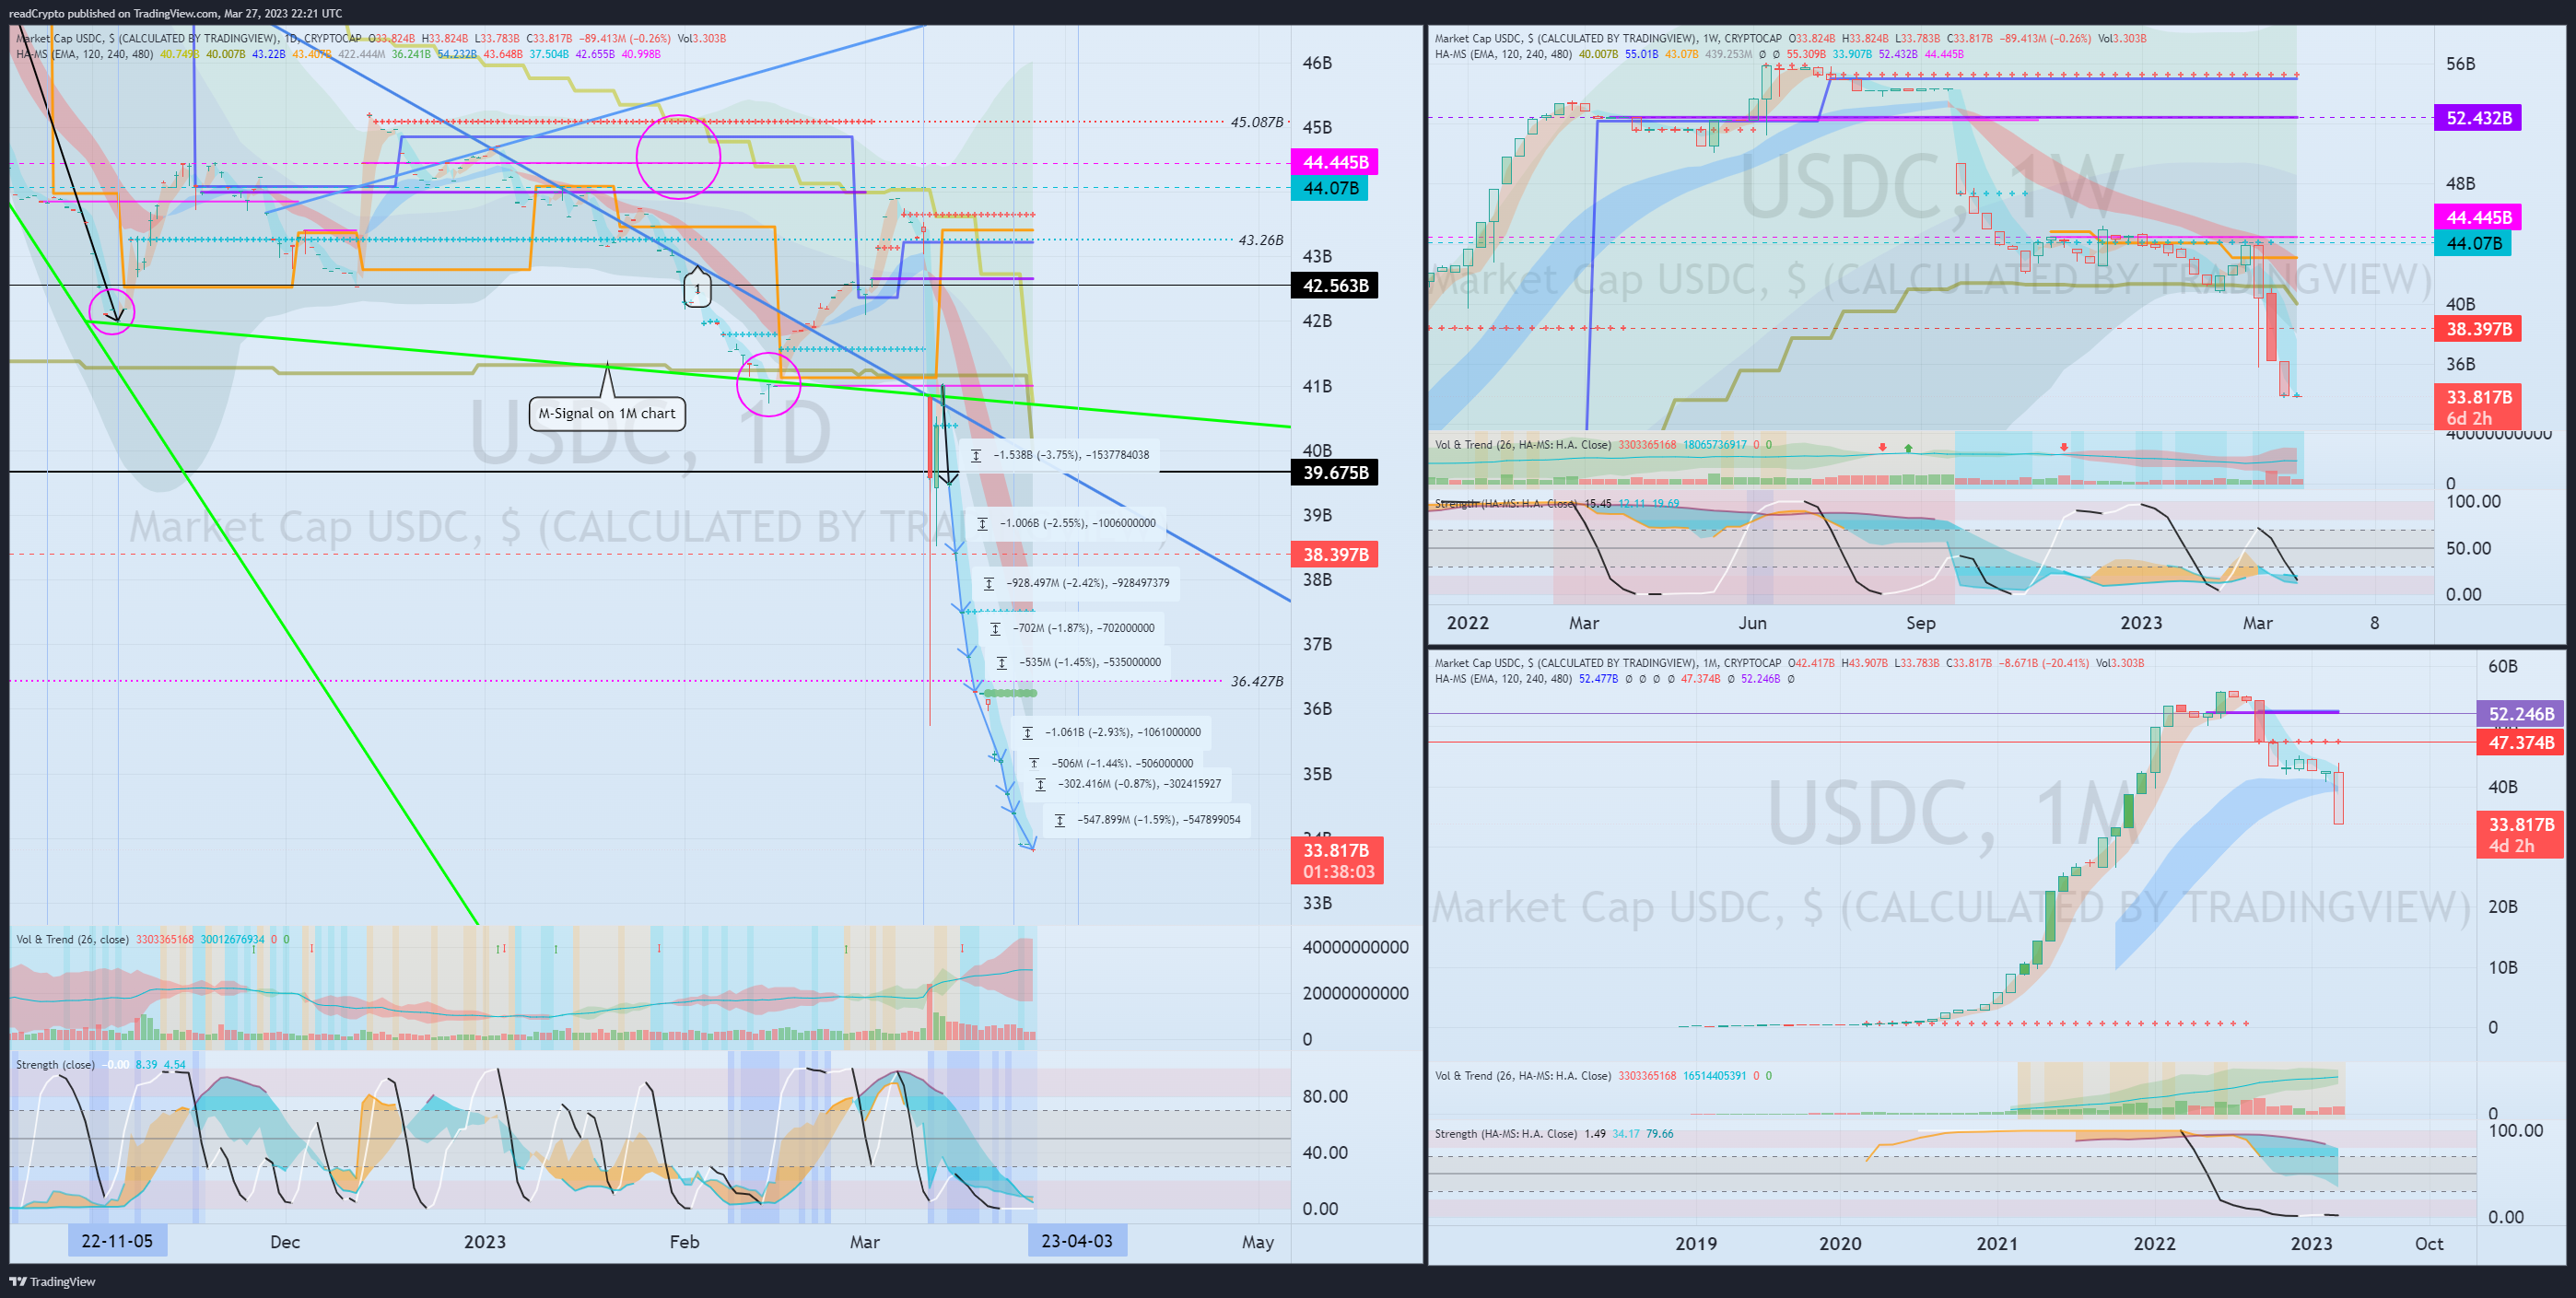Click the '2021' label on the monthly time axis

point(1996,1243)
